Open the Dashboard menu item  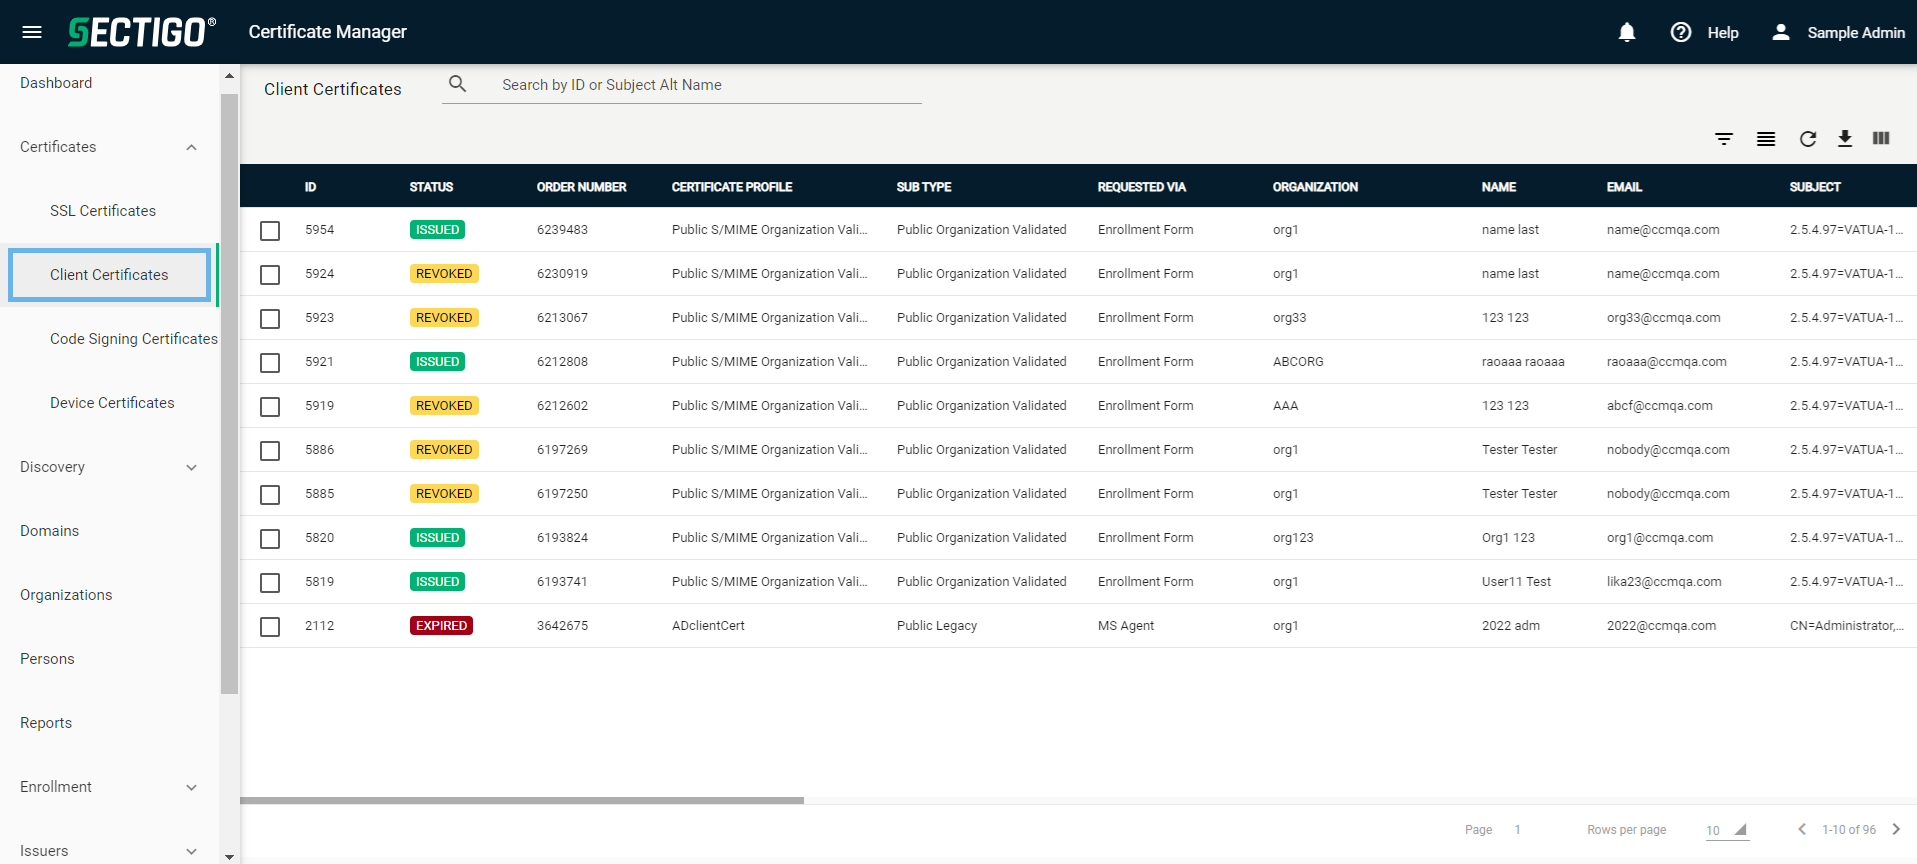[56, 83]
